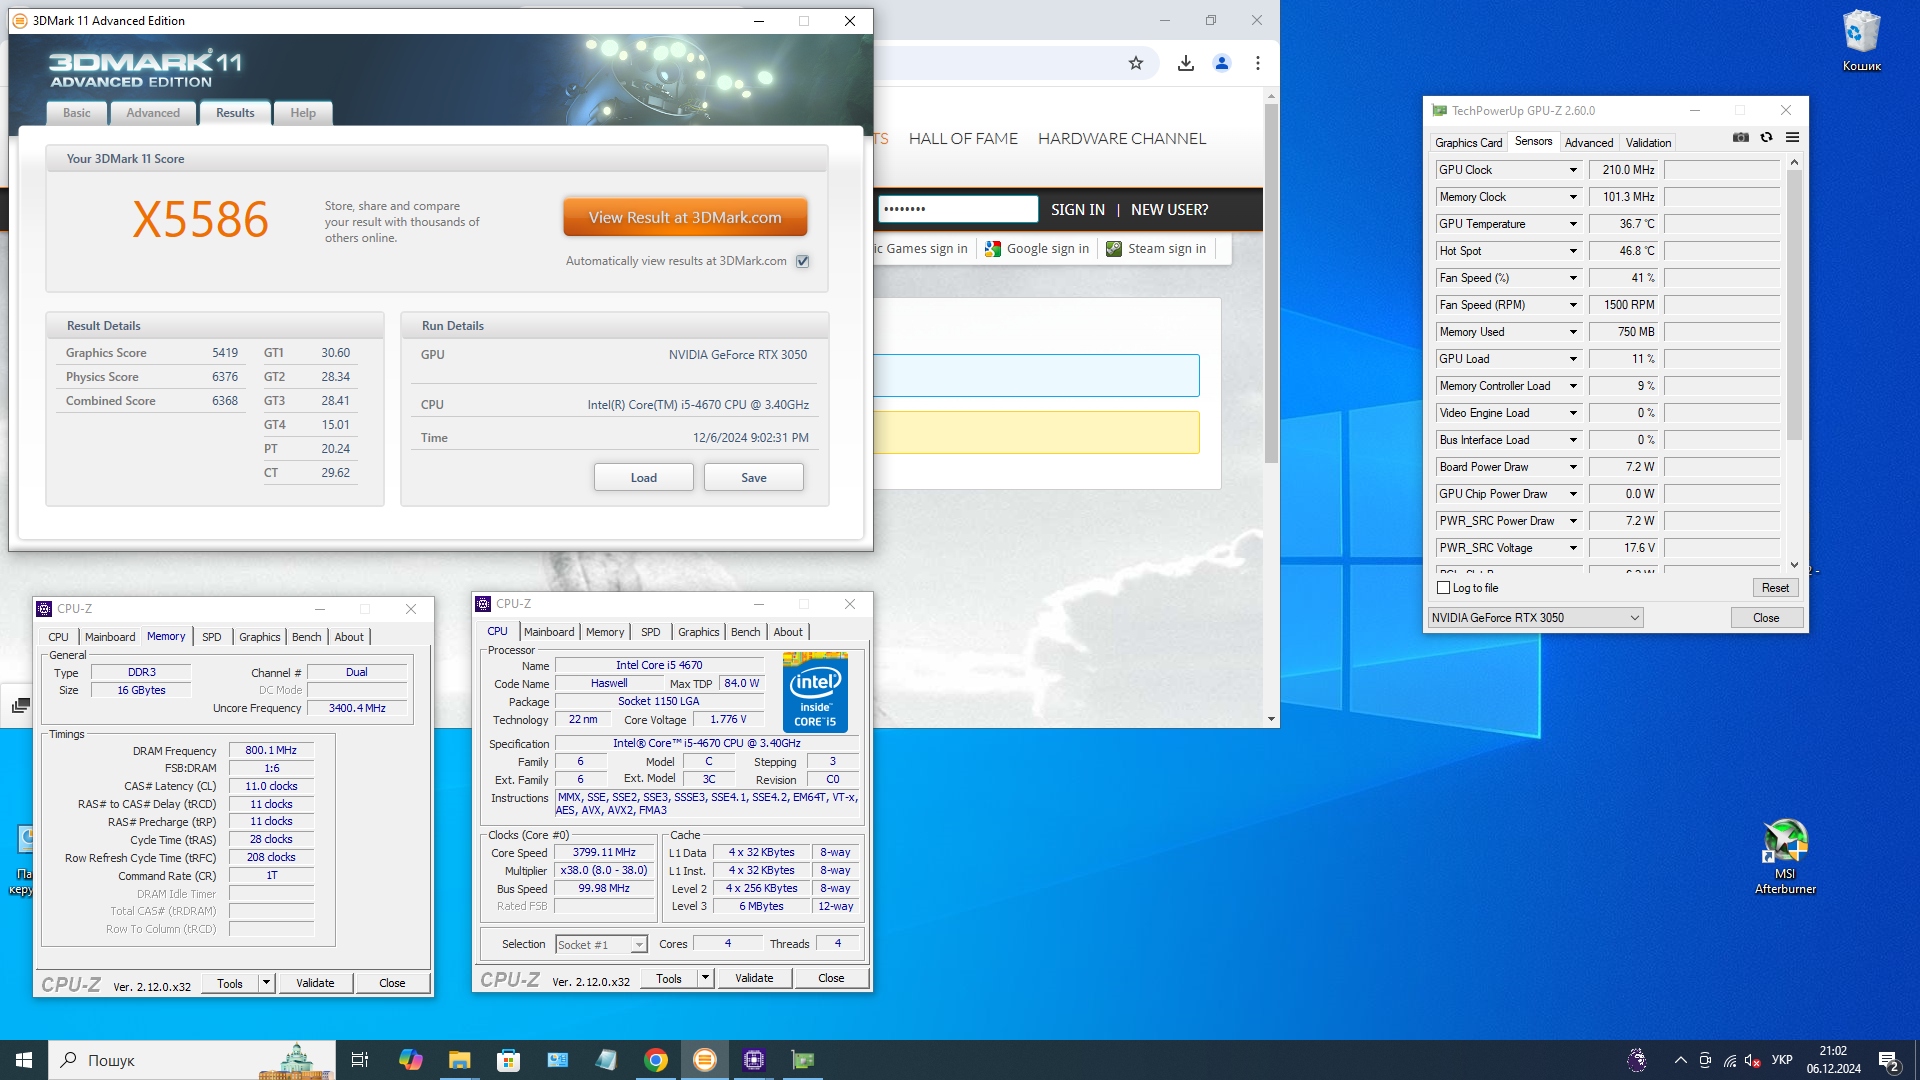Show hidden tray icons chevron
Viewport: 1920px width, 1080px height.
1680,1060
